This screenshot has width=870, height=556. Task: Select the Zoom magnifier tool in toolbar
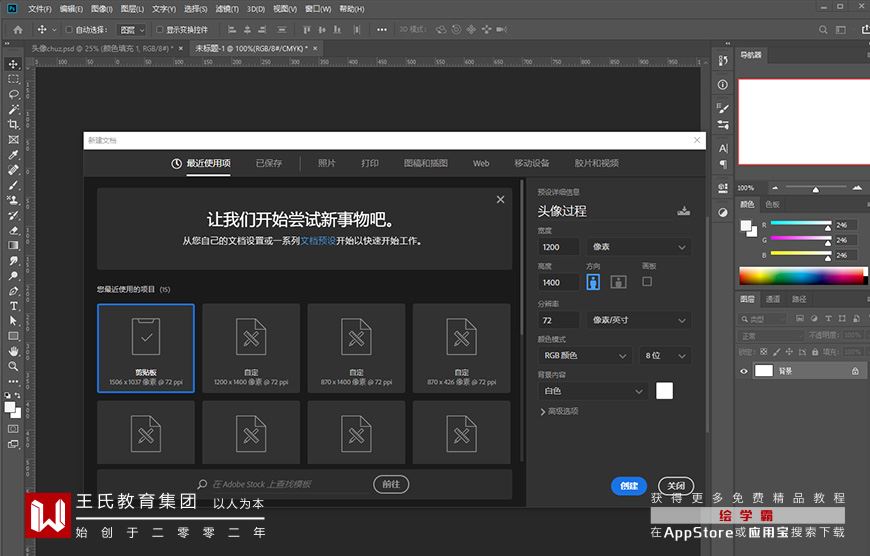pyautogui.click(x=13, y=366)
